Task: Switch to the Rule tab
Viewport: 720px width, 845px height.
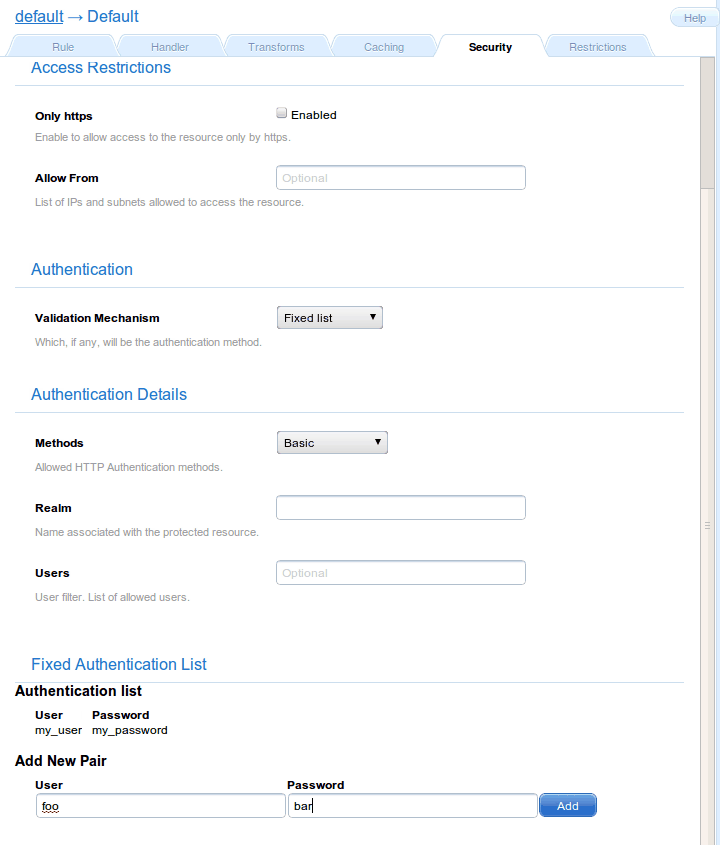Action: tap(63, 47)
